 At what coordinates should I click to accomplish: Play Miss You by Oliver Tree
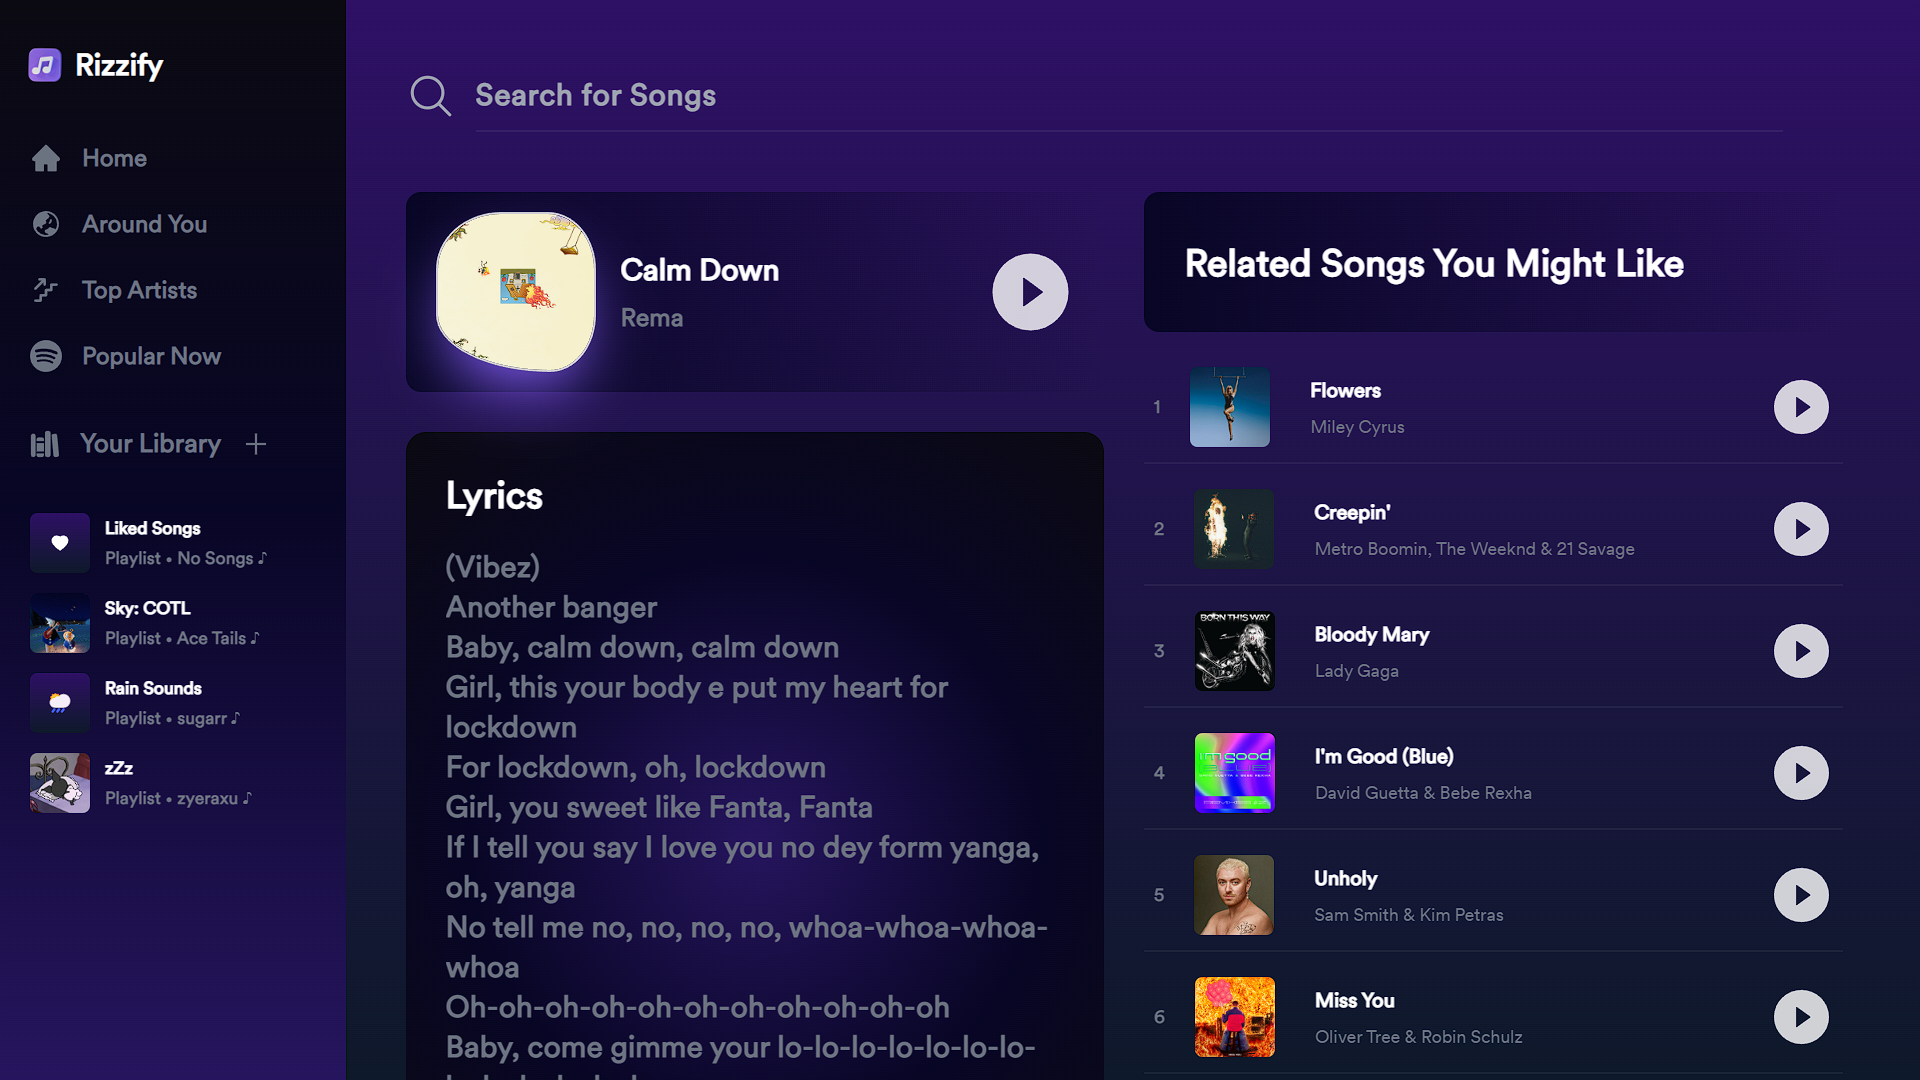click(1800, 1017)
